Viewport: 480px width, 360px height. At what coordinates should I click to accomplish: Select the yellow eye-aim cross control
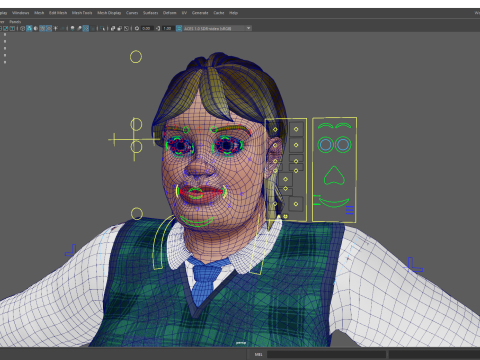(134, 139)
